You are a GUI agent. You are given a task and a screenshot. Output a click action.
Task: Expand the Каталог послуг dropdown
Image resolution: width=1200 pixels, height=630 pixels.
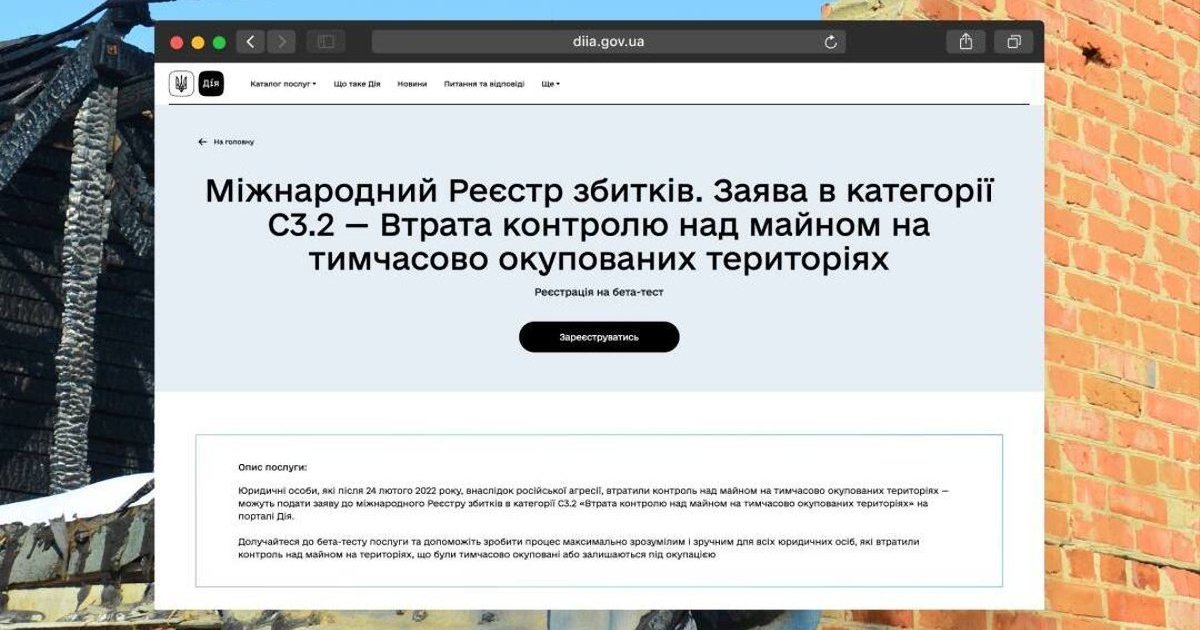(x=283, y=84)
